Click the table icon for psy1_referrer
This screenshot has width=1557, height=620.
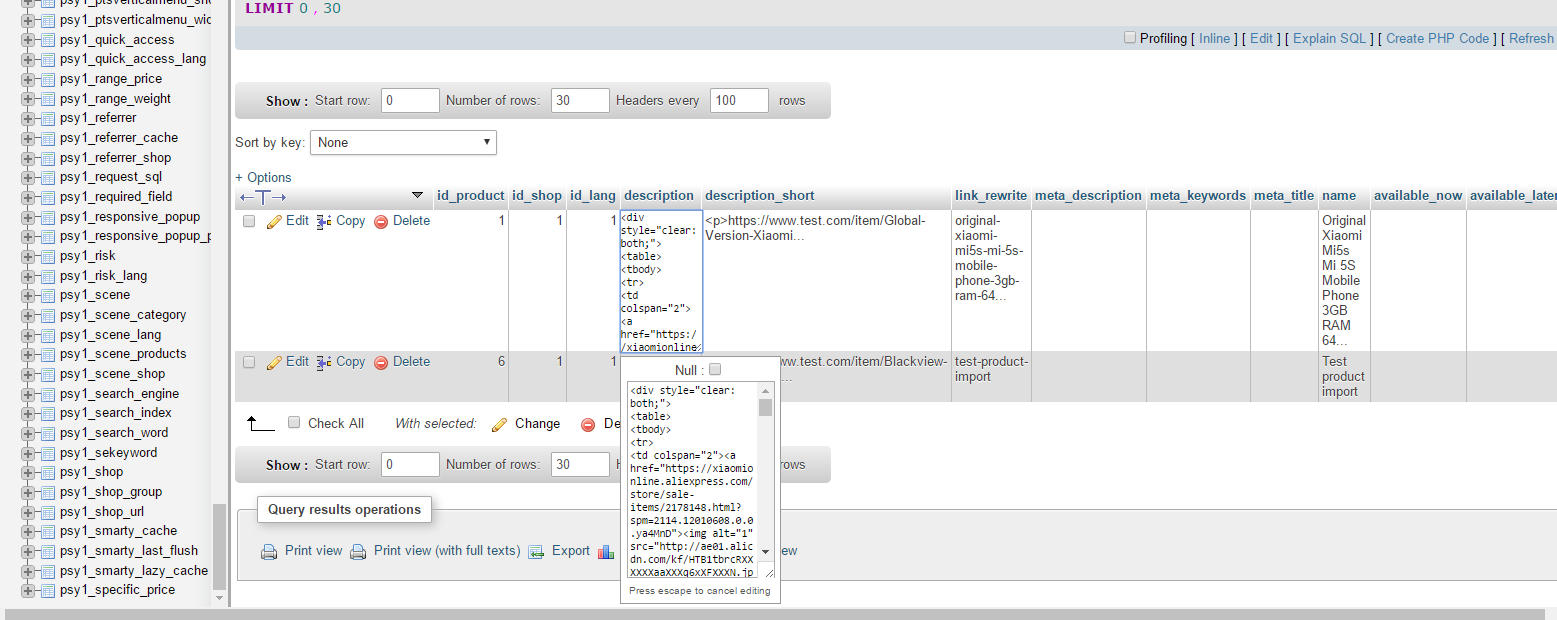[x=47, y=118]
